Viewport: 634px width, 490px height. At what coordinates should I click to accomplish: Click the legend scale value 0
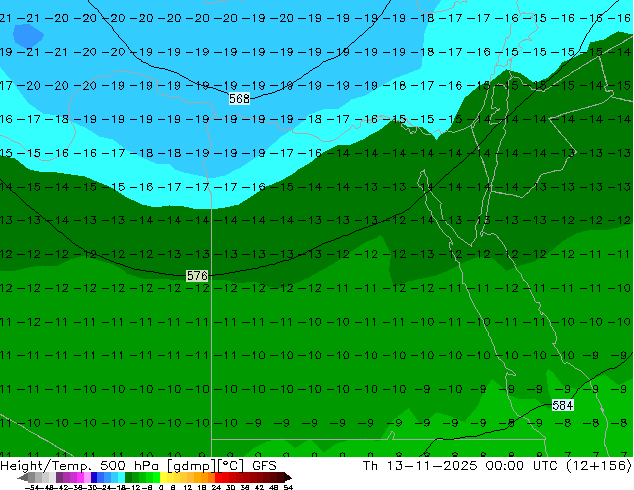161,487
